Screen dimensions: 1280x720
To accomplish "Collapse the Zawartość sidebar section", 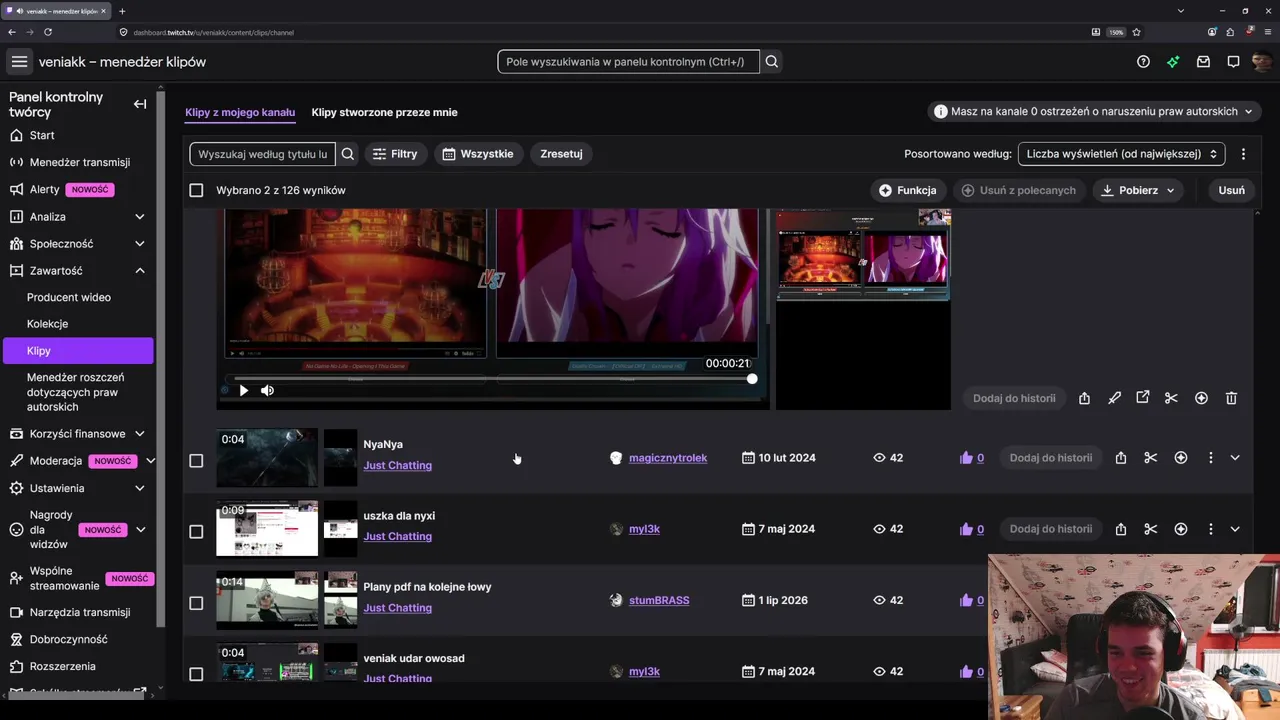I will pyautogui.click(x=140, y=271).
